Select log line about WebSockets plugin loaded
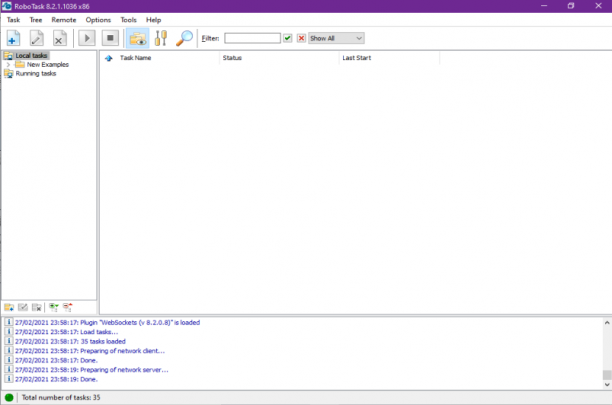This screenshot has width=612, height=405. 107,323
